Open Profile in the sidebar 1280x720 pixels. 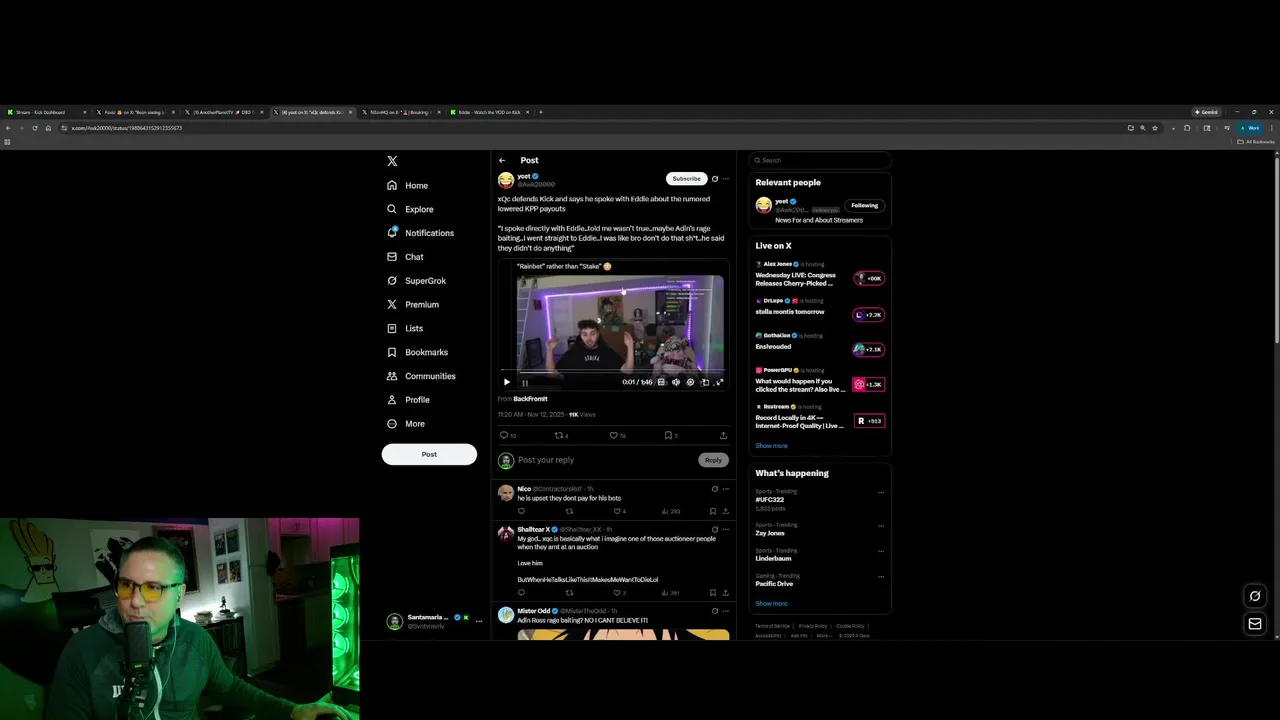pos(408,400)
